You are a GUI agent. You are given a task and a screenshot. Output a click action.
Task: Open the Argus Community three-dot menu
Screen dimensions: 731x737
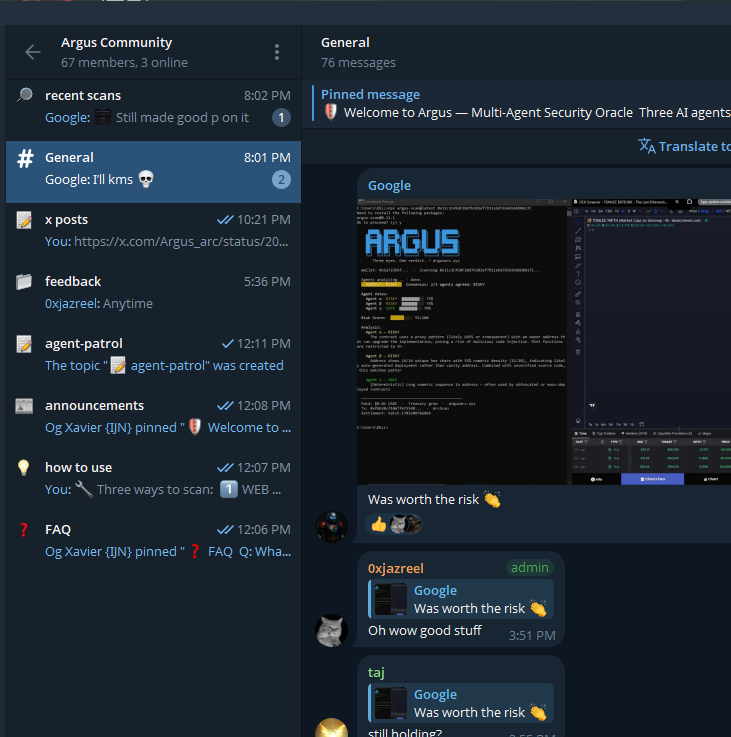tap(277, 52)
